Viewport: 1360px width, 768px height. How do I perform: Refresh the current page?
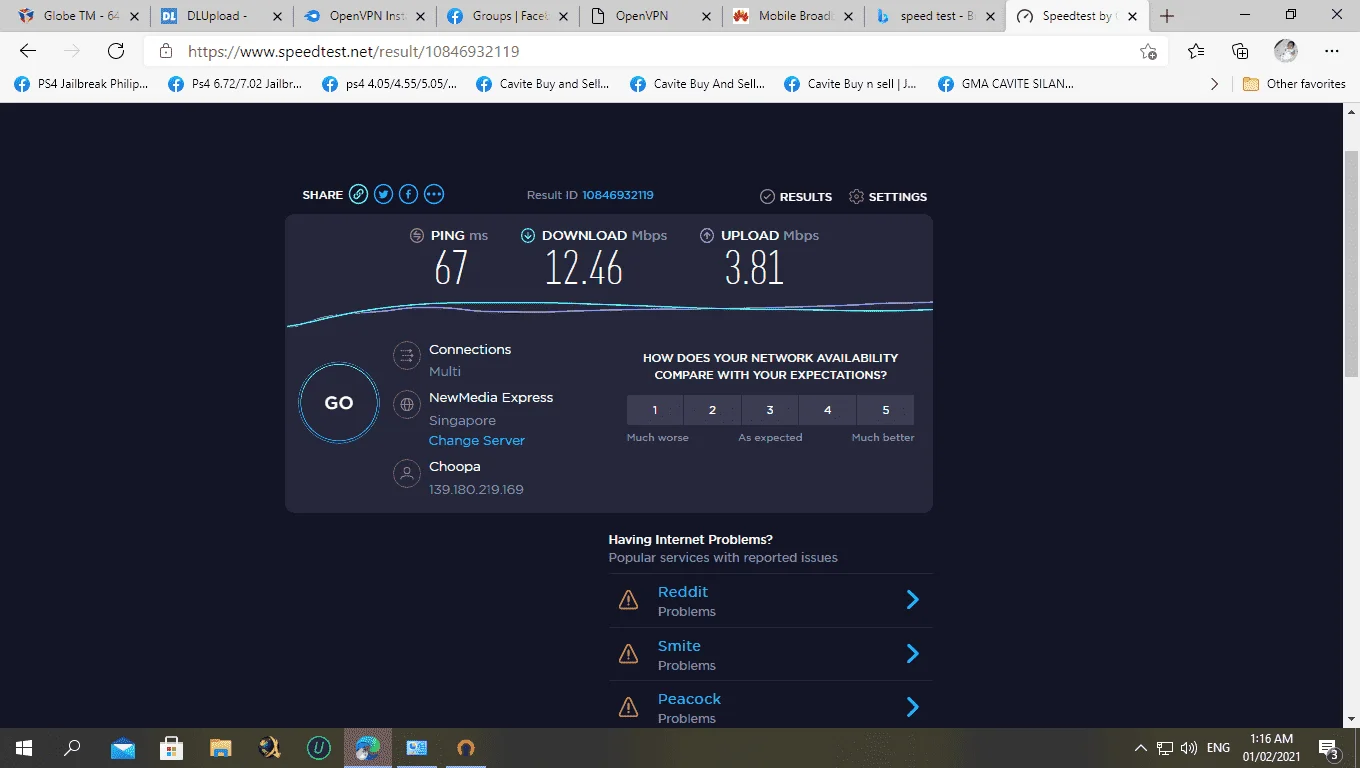point(116,51)
